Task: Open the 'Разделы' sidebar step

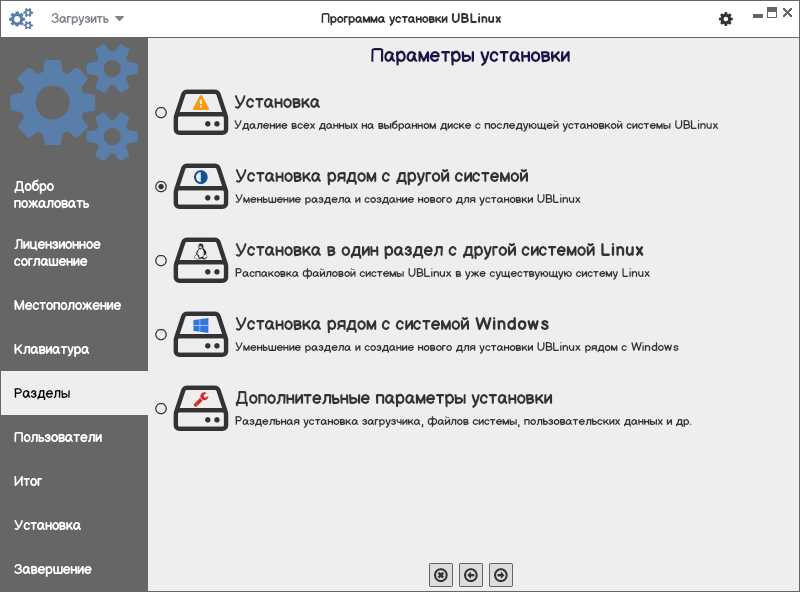Action: point(74,393)
